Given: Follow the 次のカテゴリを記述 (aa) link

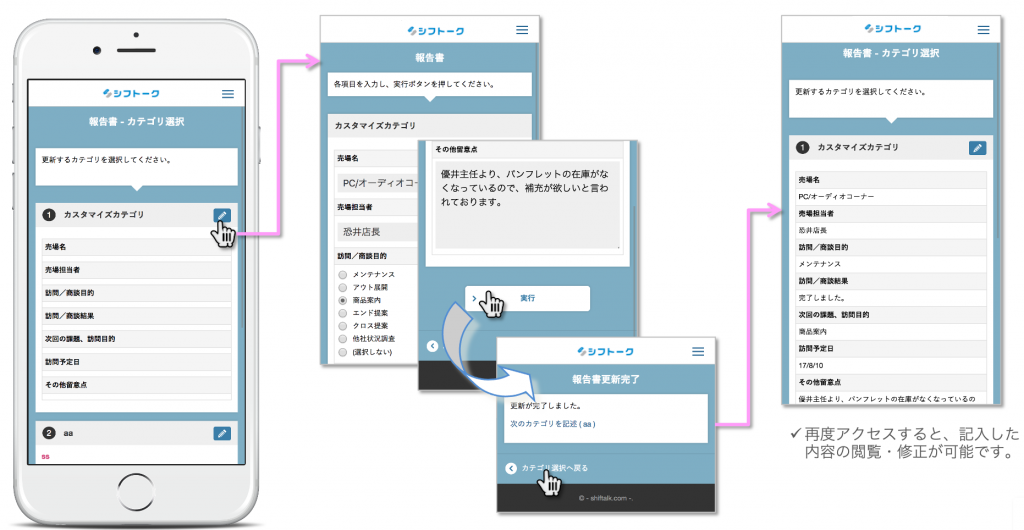Looking at the screenshot, I should 552,424.
